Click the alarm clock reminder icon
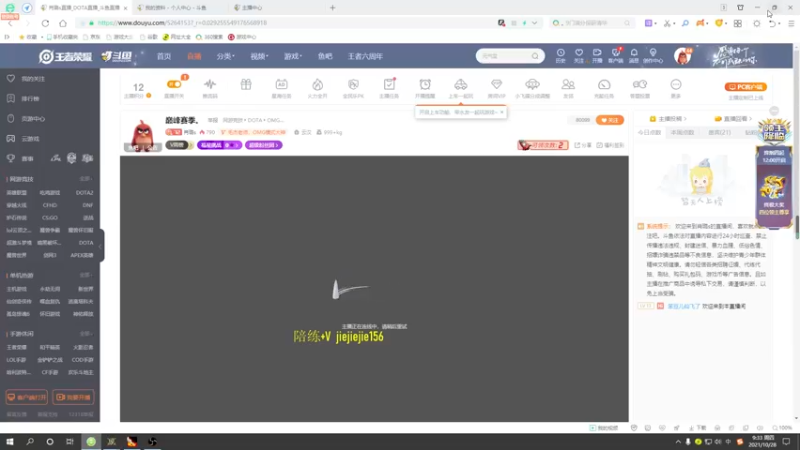The width and height of the screenshot is (800, 450). point(425,84)
